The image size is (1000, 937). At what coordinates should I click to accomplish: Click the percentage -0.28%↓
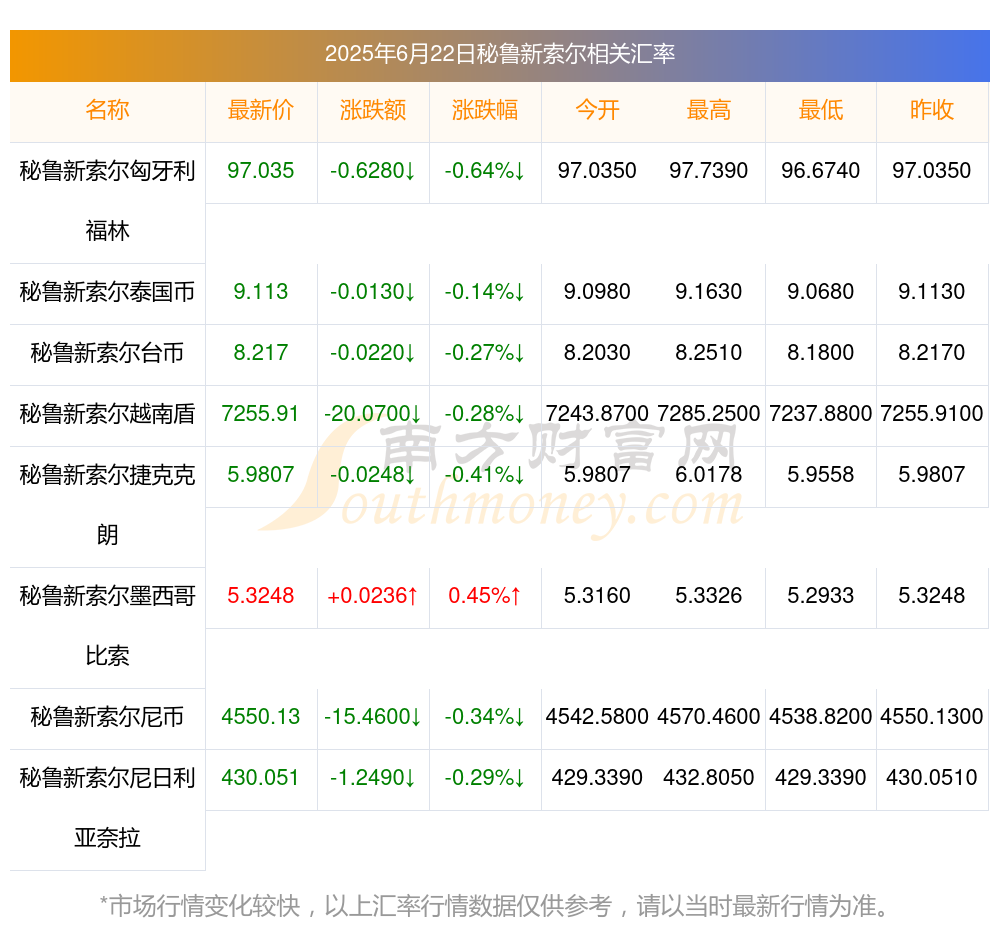click(485, 414)
